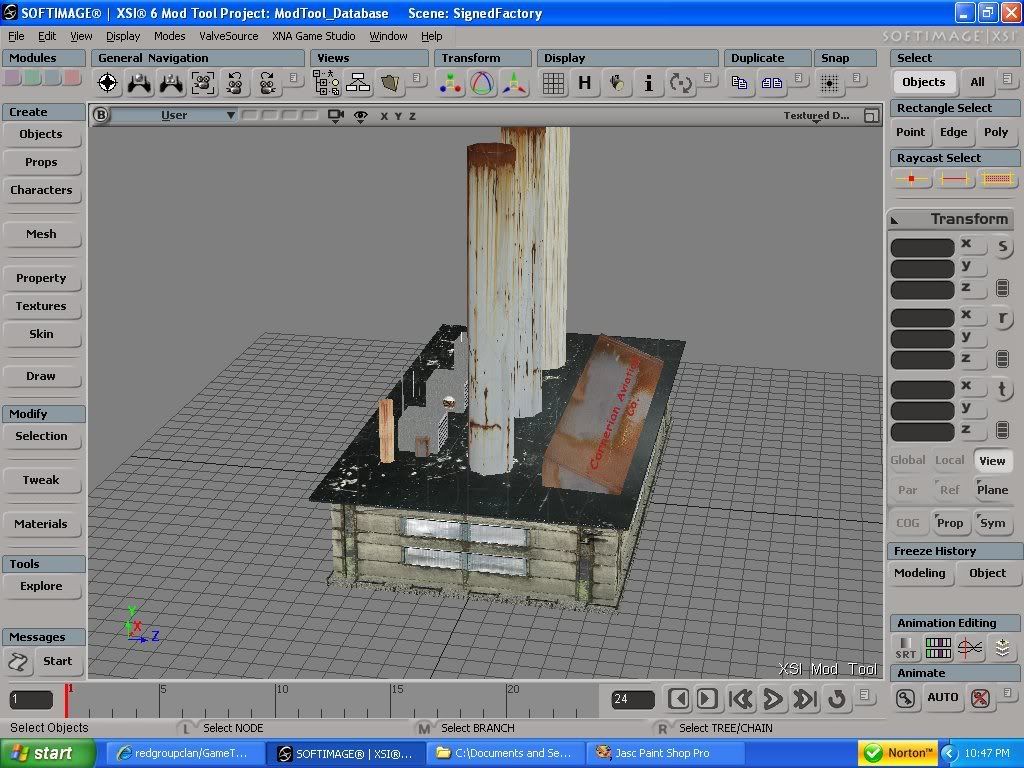The height and width of the screenshot is (768, 1024).
Task: Click the H hide/unhide icon
Action: point(584,83)
